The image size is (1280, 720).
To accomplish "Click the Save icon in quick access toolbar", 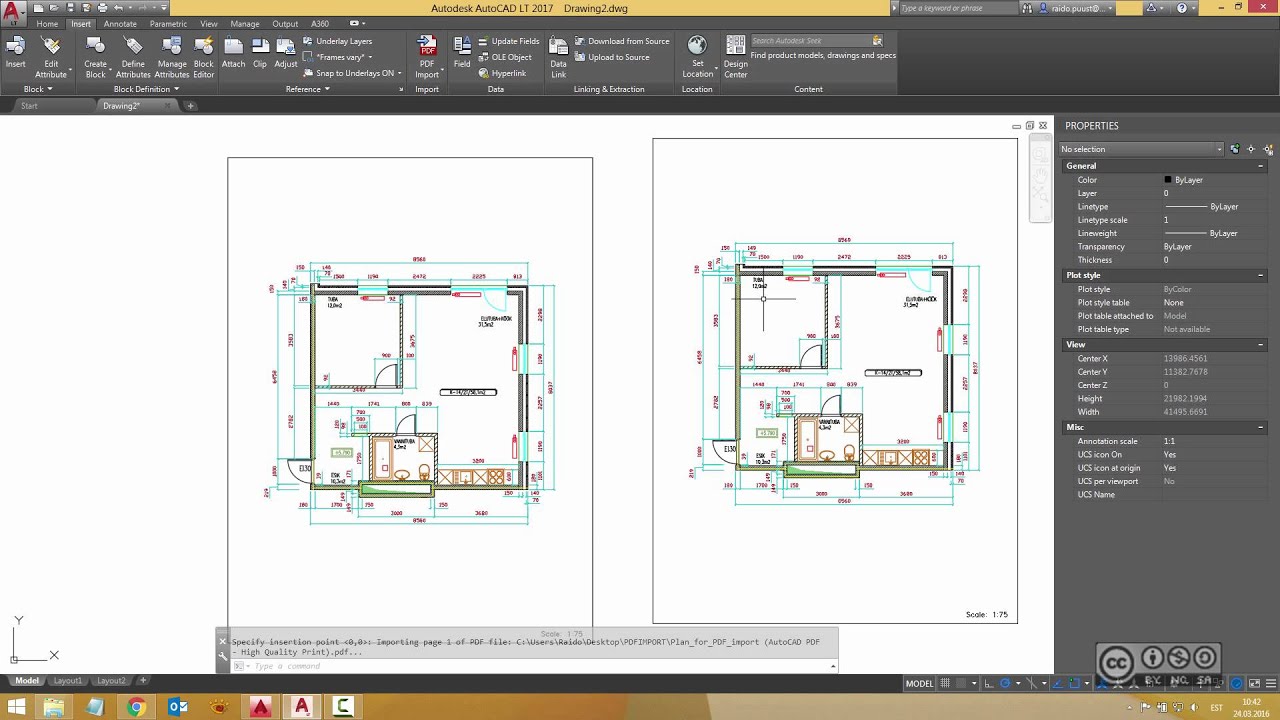I will click(x=70, y=8).
